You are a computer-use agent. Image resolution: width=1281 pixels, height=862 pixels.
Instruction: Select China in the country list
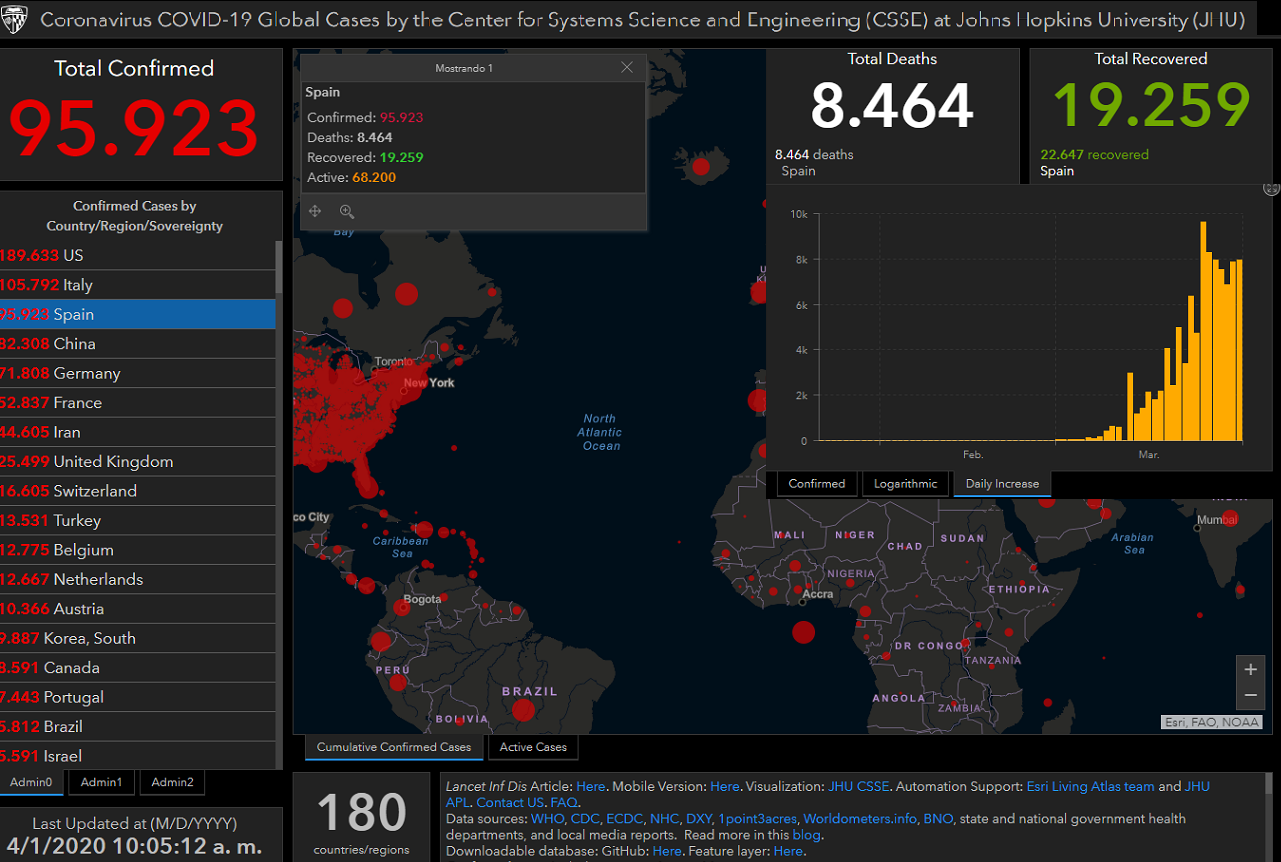coord(138,344)
